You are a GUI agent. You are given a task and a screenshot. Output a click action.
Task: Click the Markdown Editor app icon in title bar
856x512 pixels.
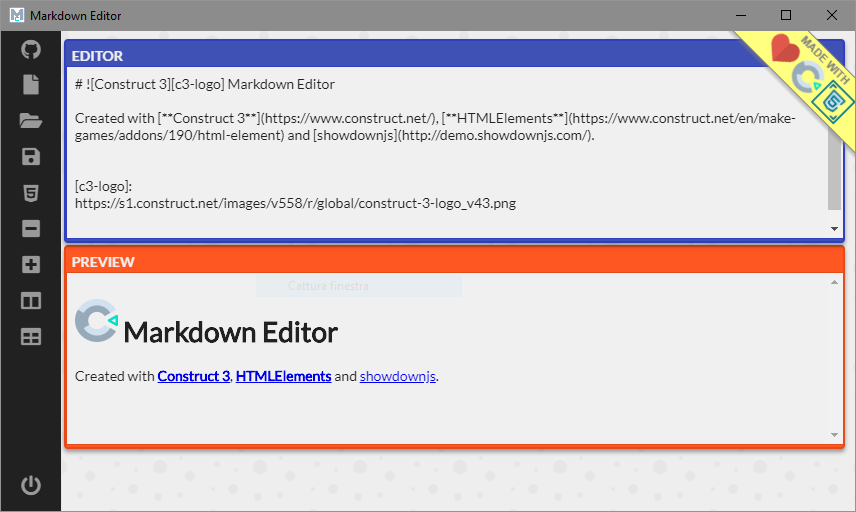17,15
